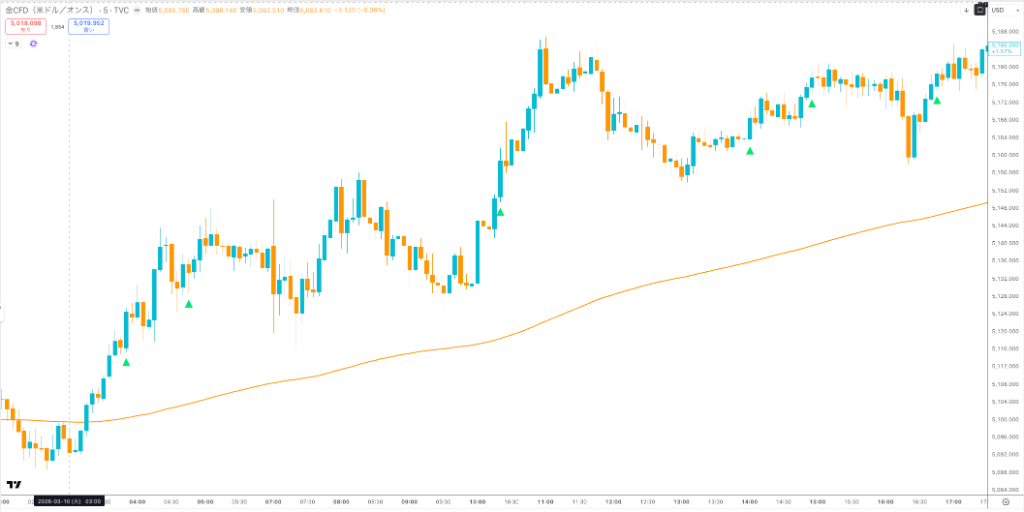Click the 11:00 label on time axis
The width and height of the screenshot is (1024, 512).
point(545,502)
